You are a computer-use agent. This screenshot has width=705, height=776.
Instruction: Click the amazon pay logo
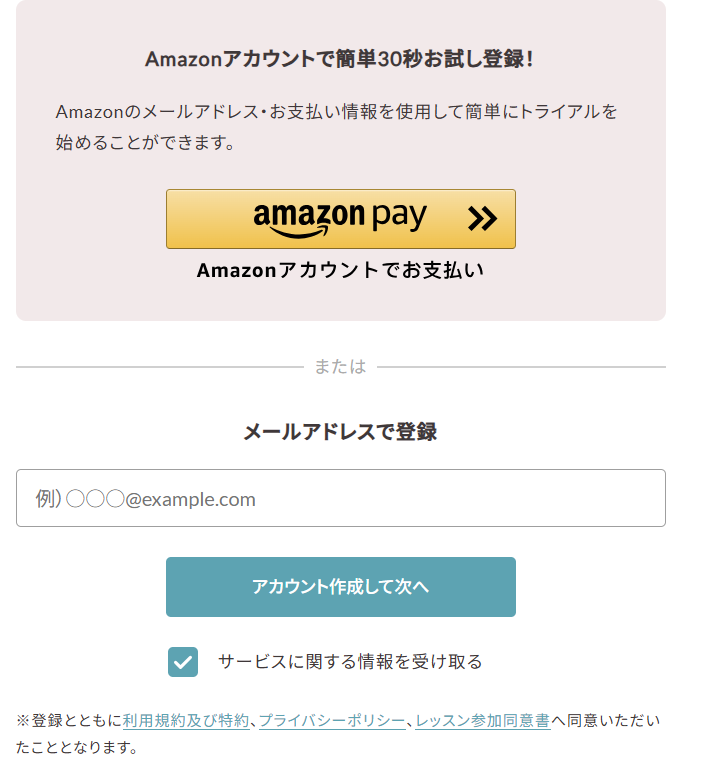pos(340,219)
